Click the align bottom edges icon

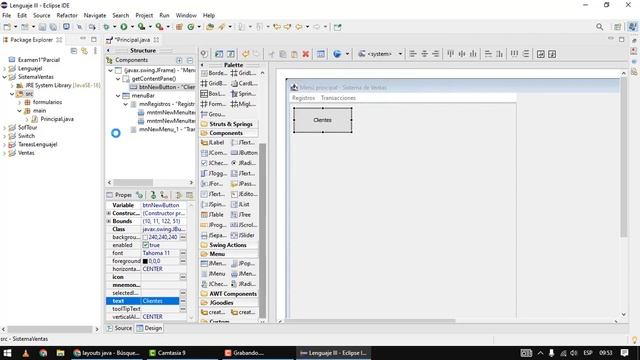click(473, 54)
